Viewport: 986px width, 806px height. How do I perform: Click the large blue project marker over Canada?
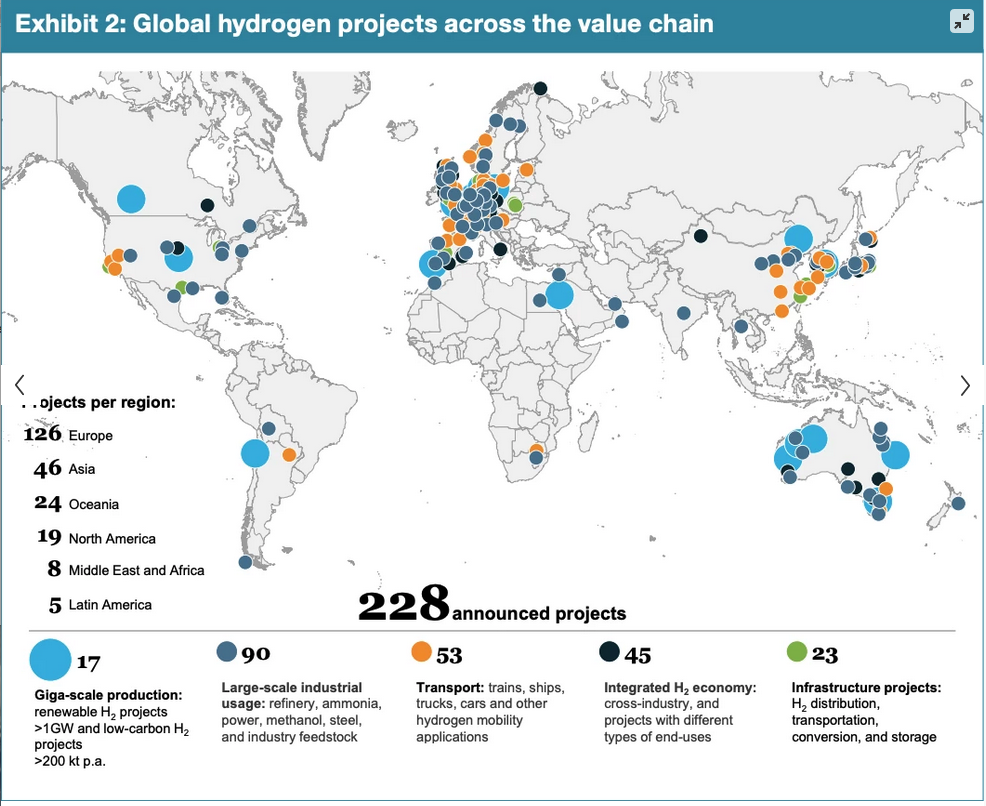point(130,199)
